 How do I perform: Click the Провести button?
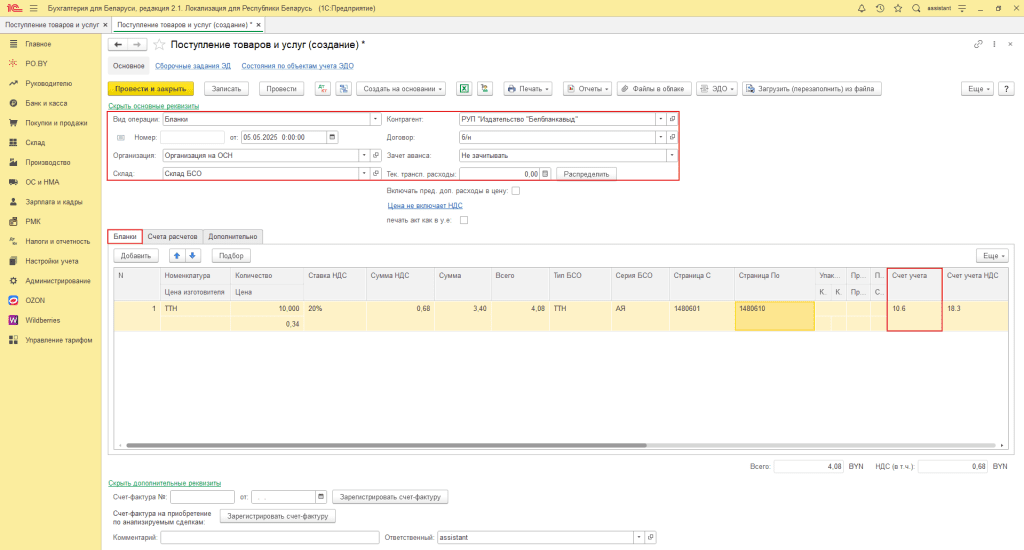(x=281, y=89)
